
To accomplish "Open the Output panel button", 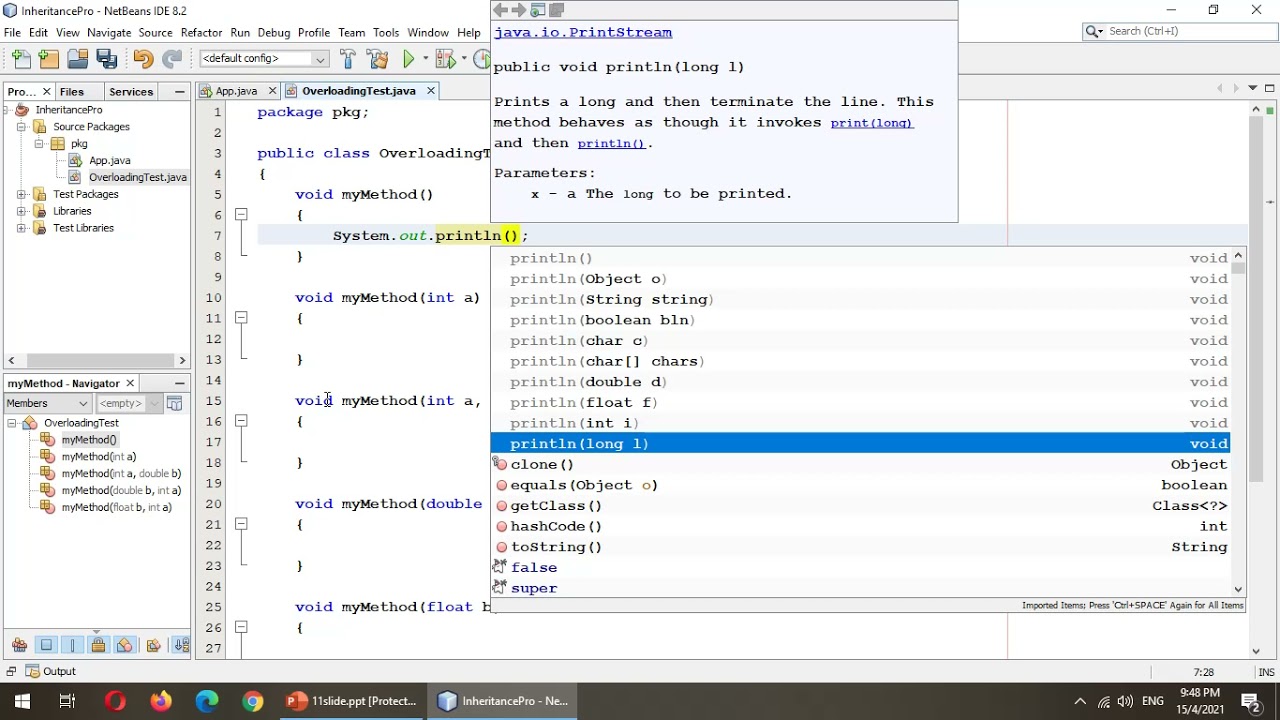I will click(x=51, y=672).
